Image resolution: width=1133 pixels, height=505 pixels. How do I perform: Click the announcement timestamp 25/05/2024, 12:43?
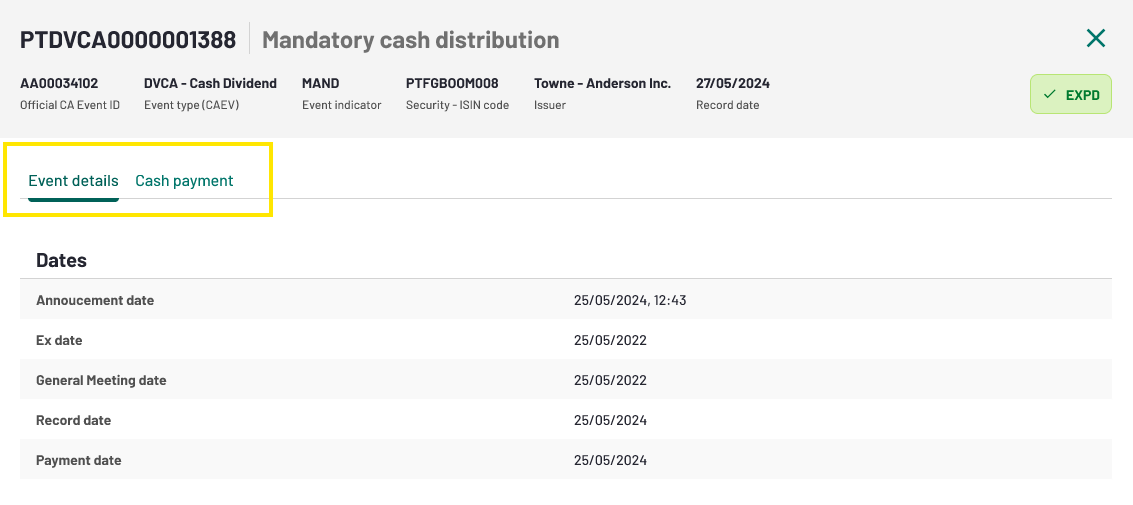[x=630, y=301]
